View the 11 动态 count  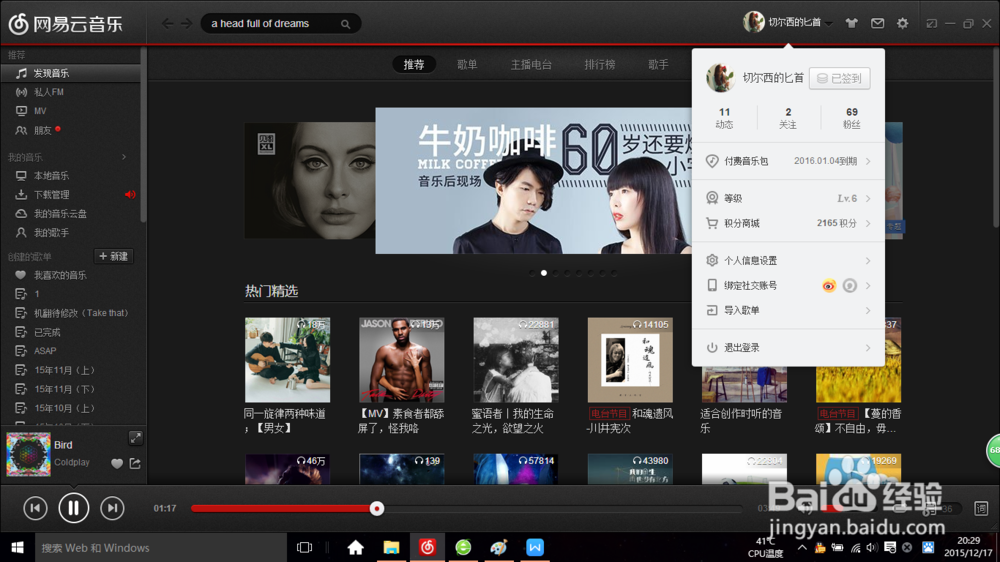click(724, 118)
